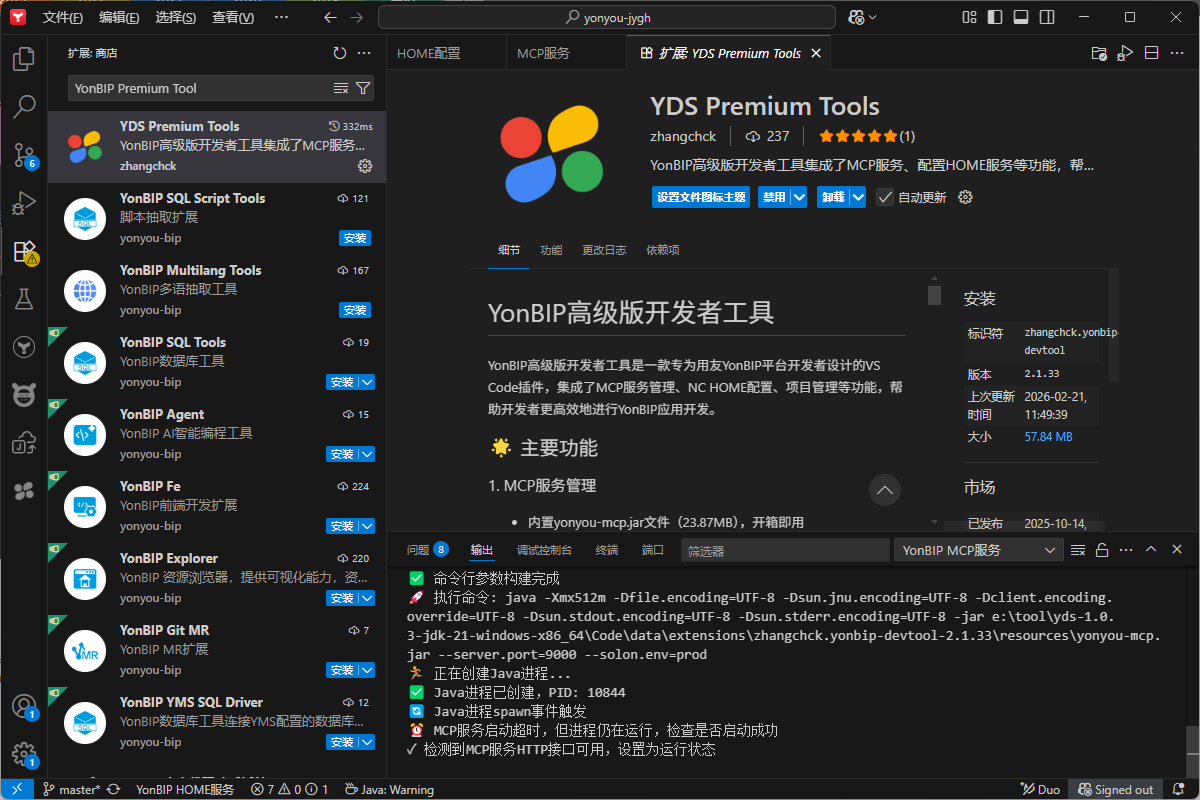Open the Search view in activity bar
Viewport: 1200px width, 800px height.
[24, 106]
